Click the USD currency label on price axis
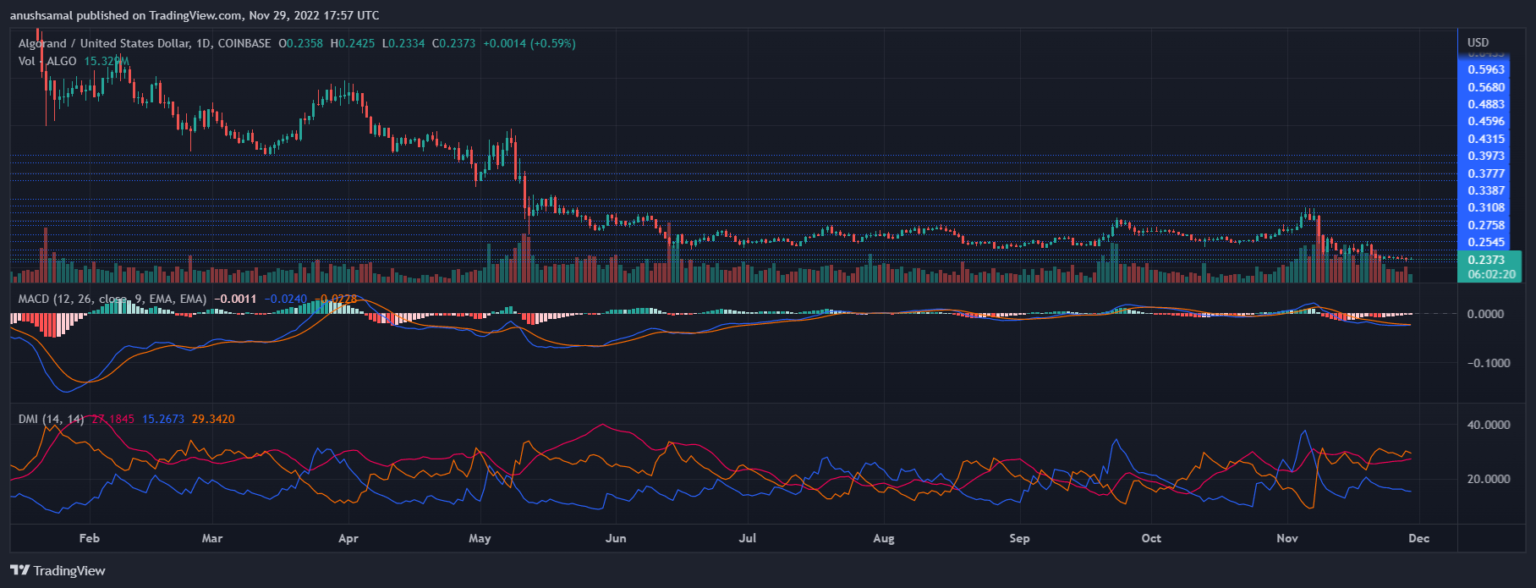Image resolution: width=1536 pixels, height=588 pixels. [x=1477, y=42]
